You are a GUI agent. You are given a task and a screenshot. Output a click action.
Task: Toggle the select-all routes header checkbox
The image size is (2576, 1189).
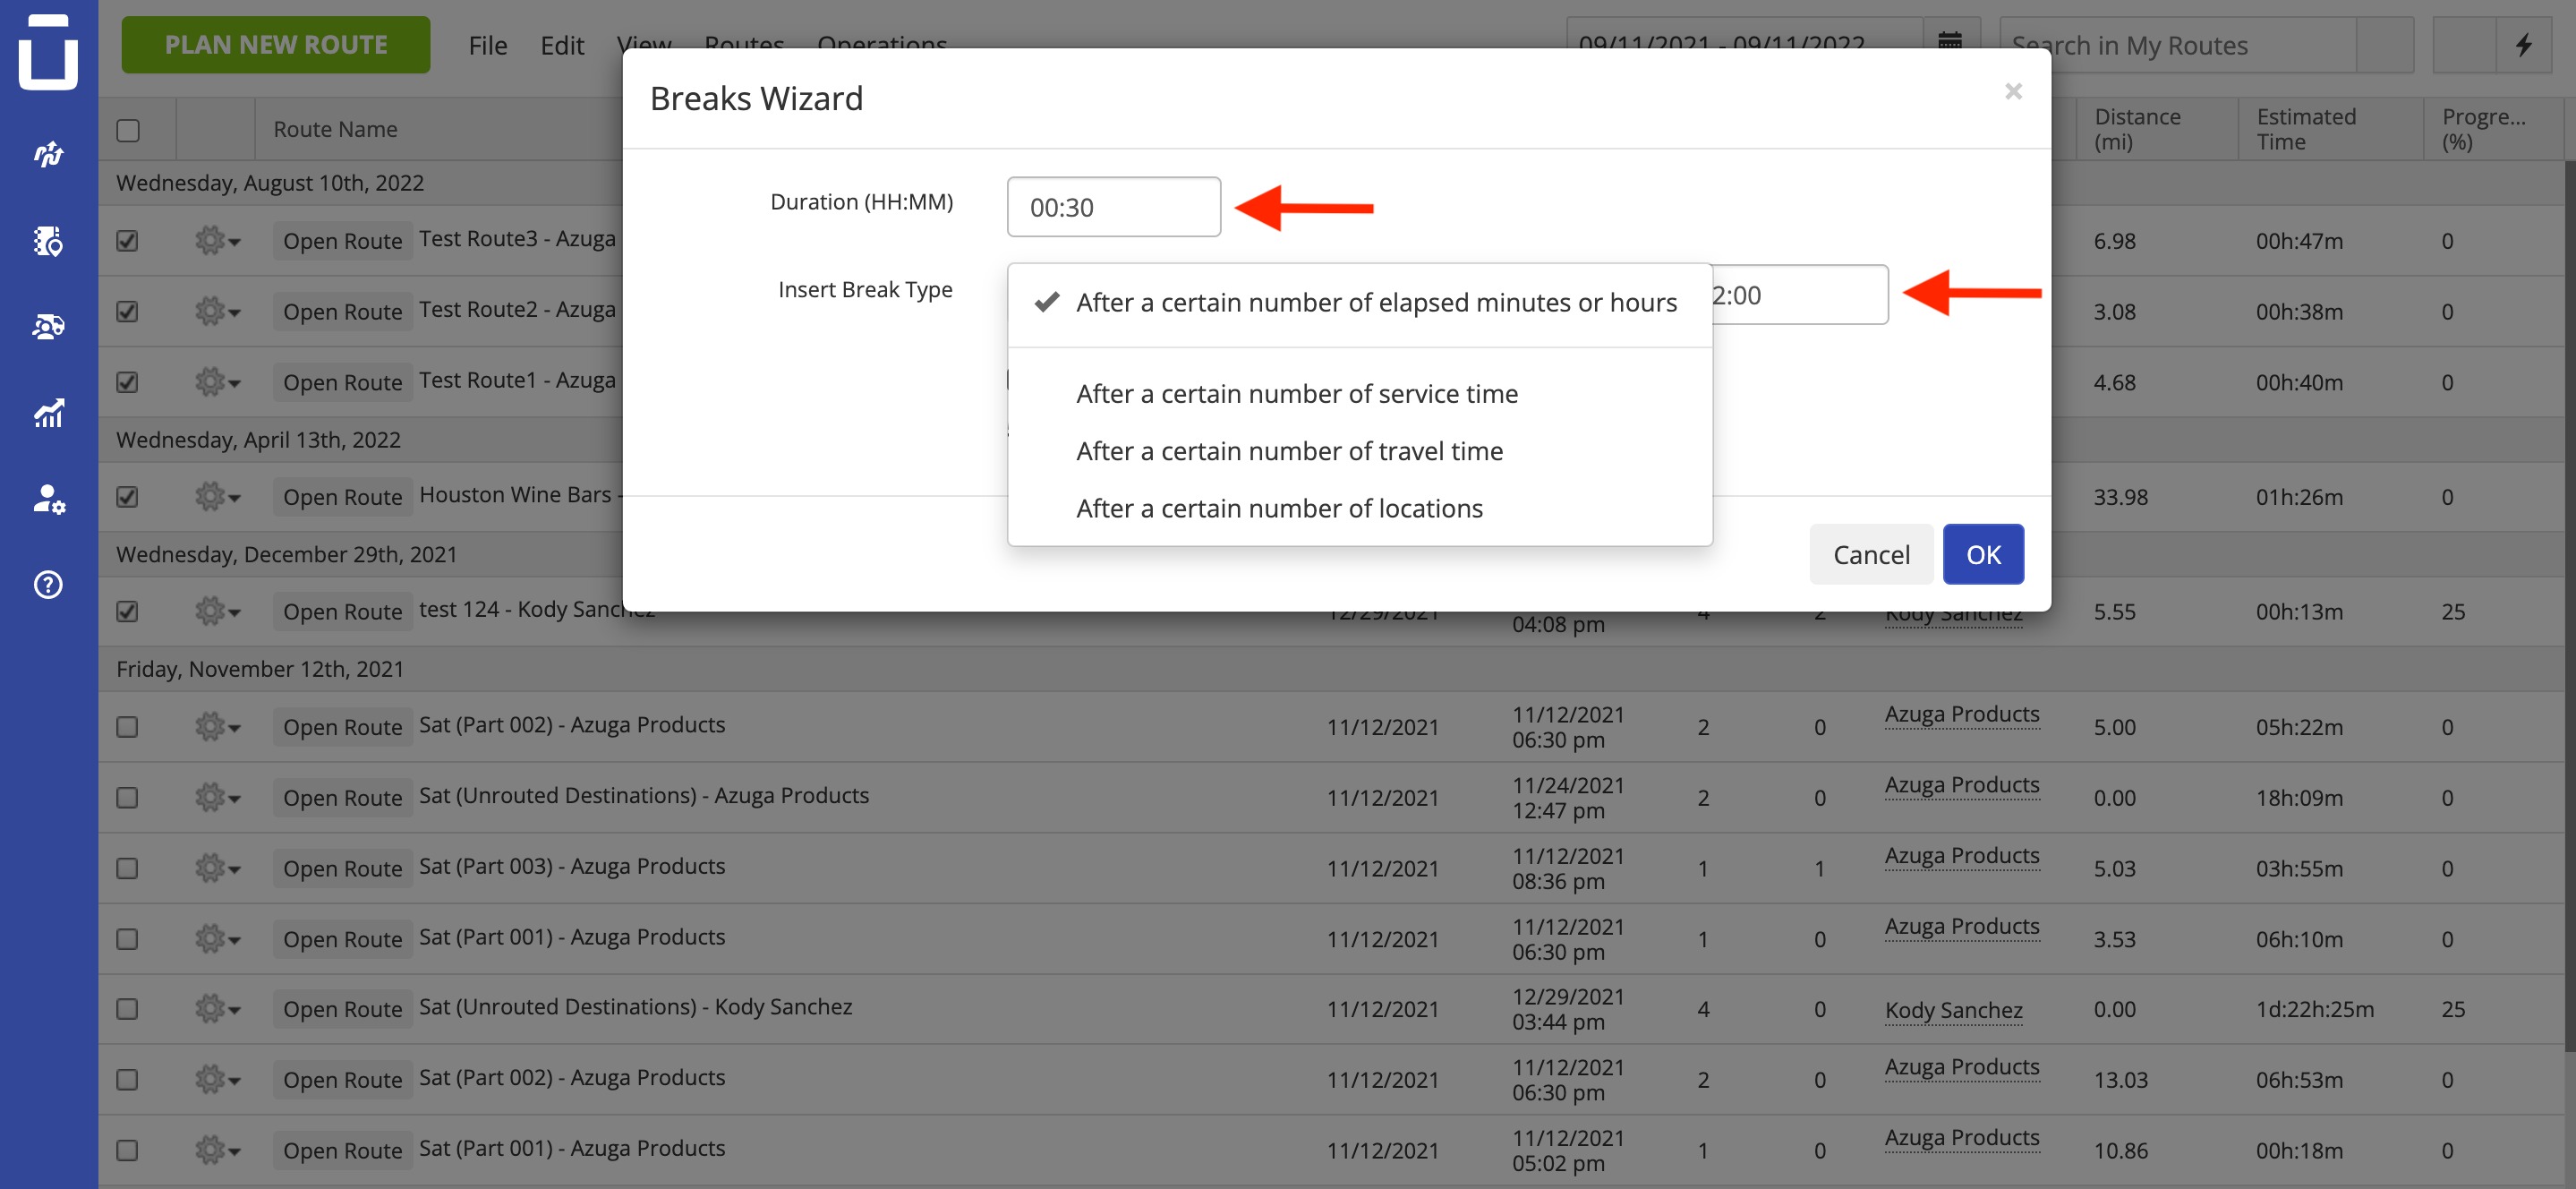click(128, 130)
